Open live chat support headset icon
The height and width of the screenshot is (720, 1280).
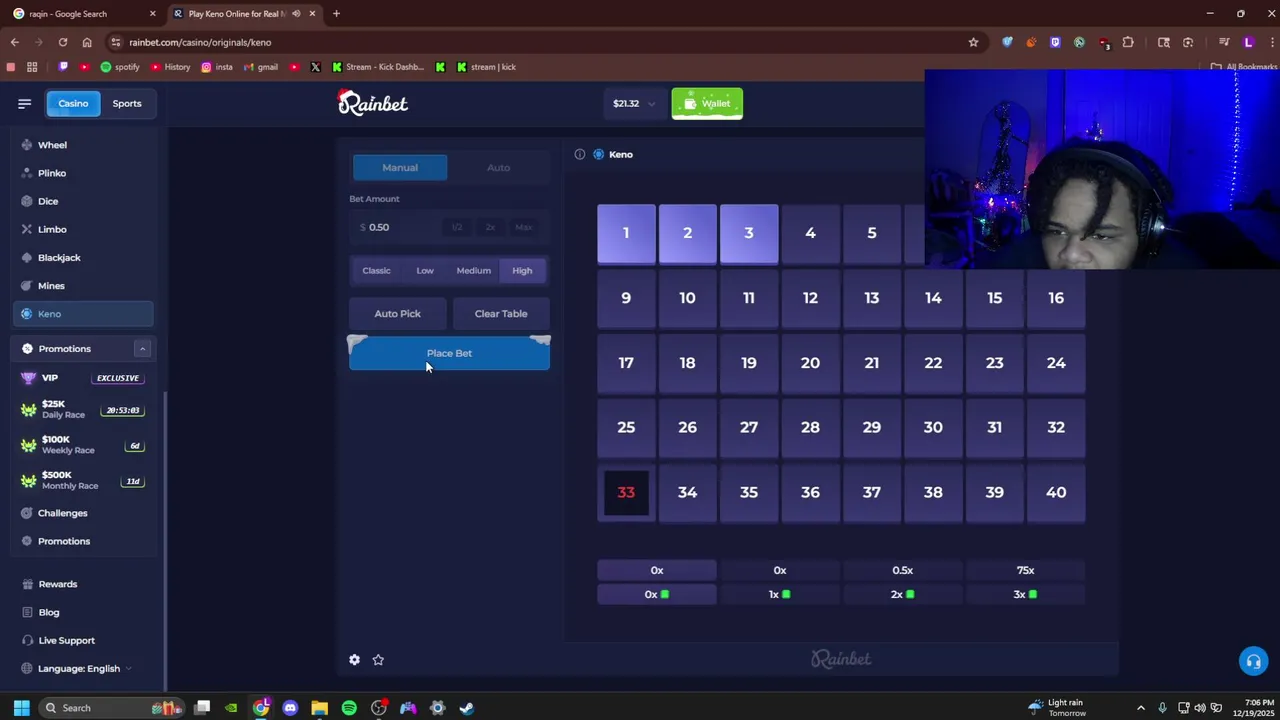1253,661
